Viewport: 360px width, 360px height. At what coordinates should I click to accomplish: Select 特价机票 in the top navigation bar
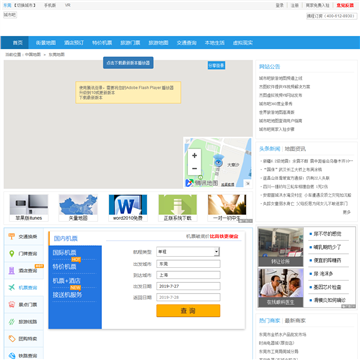tap(102, 43)
